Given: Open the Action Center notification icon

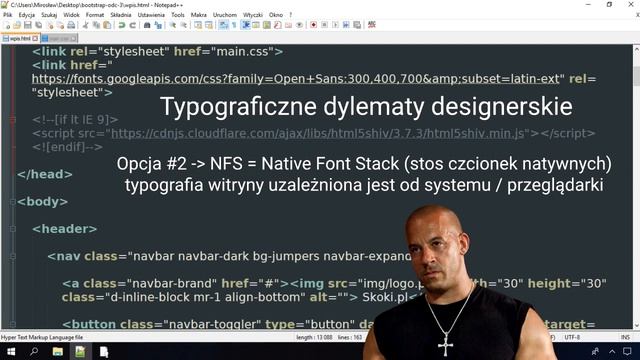Looking at the screenshot, I should [x=628, y=351].
